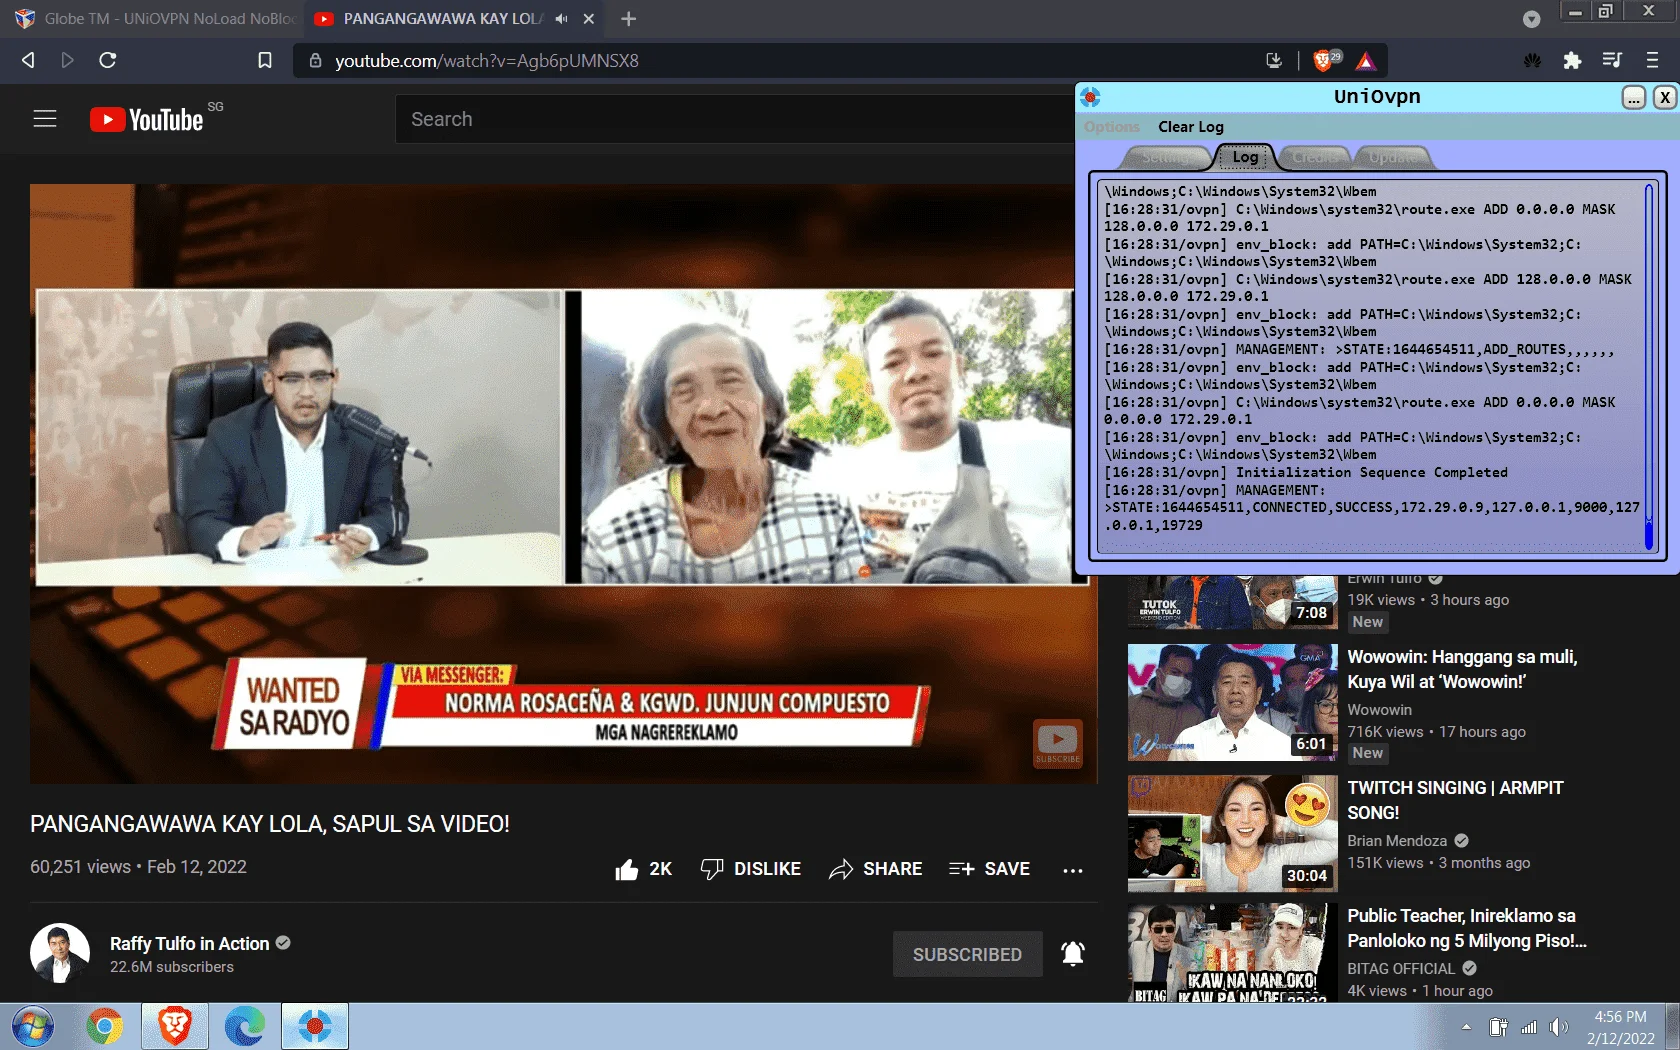This screenshot has width=1680, height=1050.
Task: Open the extensions puzzle icon
Action: 1572,61
